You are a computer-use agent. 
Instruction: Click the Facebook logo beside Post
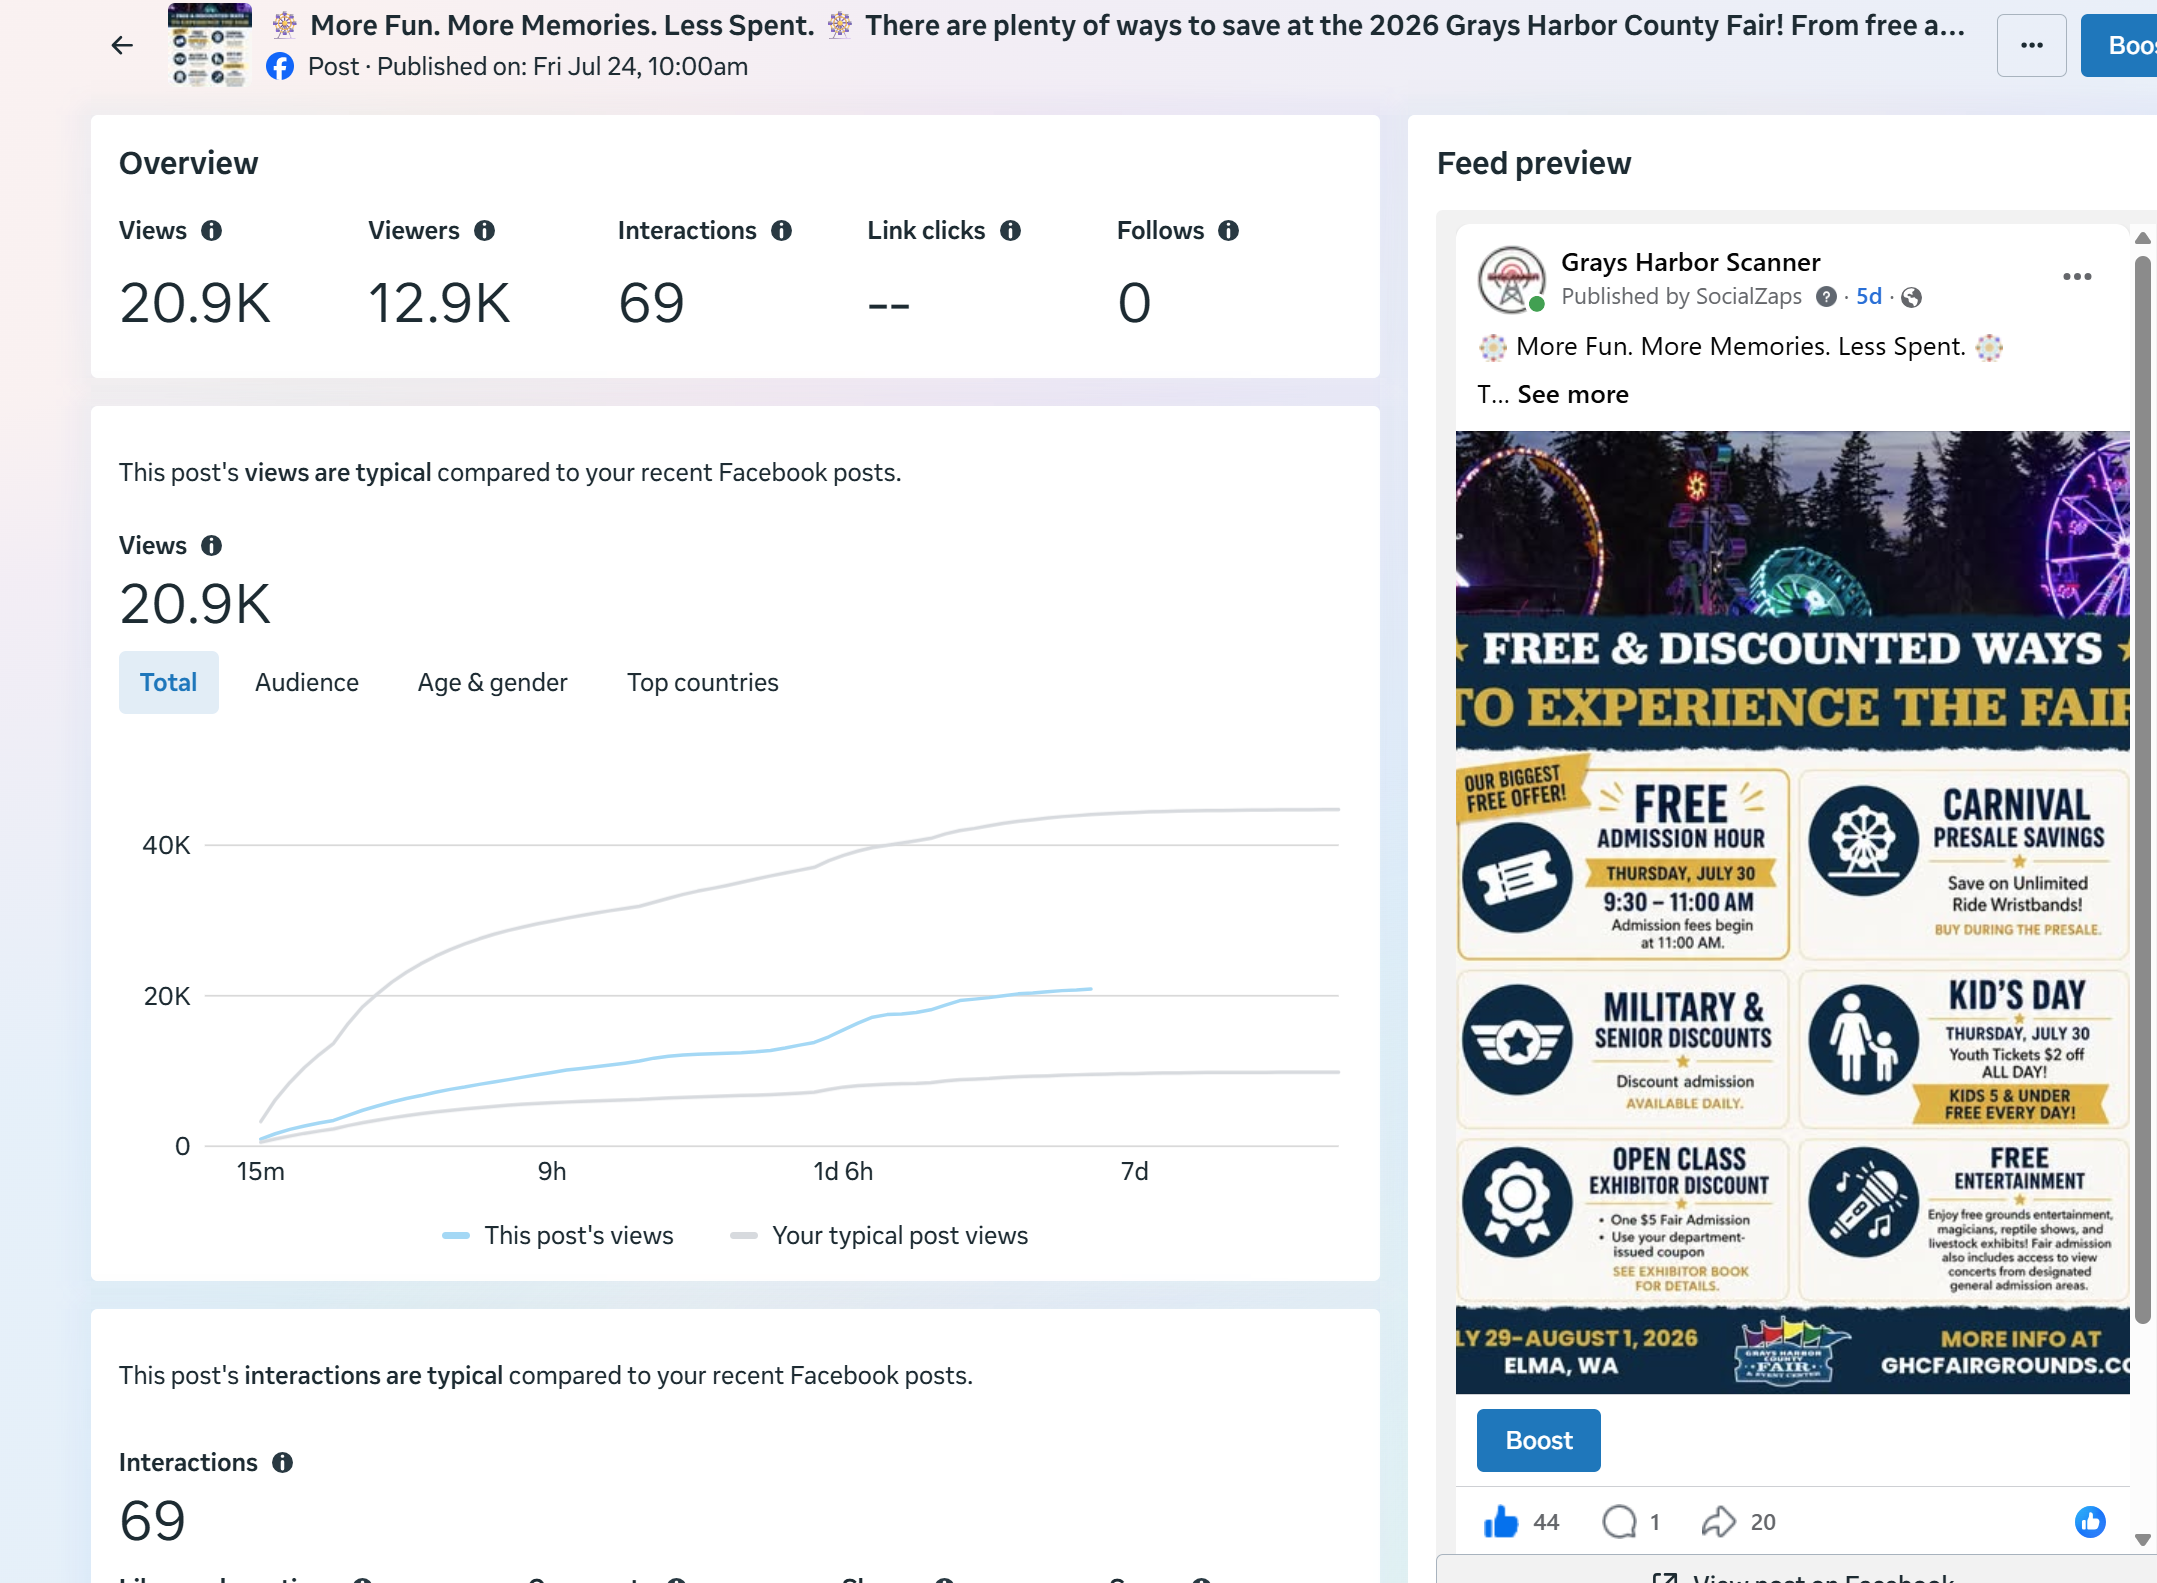tap(280, 67)
